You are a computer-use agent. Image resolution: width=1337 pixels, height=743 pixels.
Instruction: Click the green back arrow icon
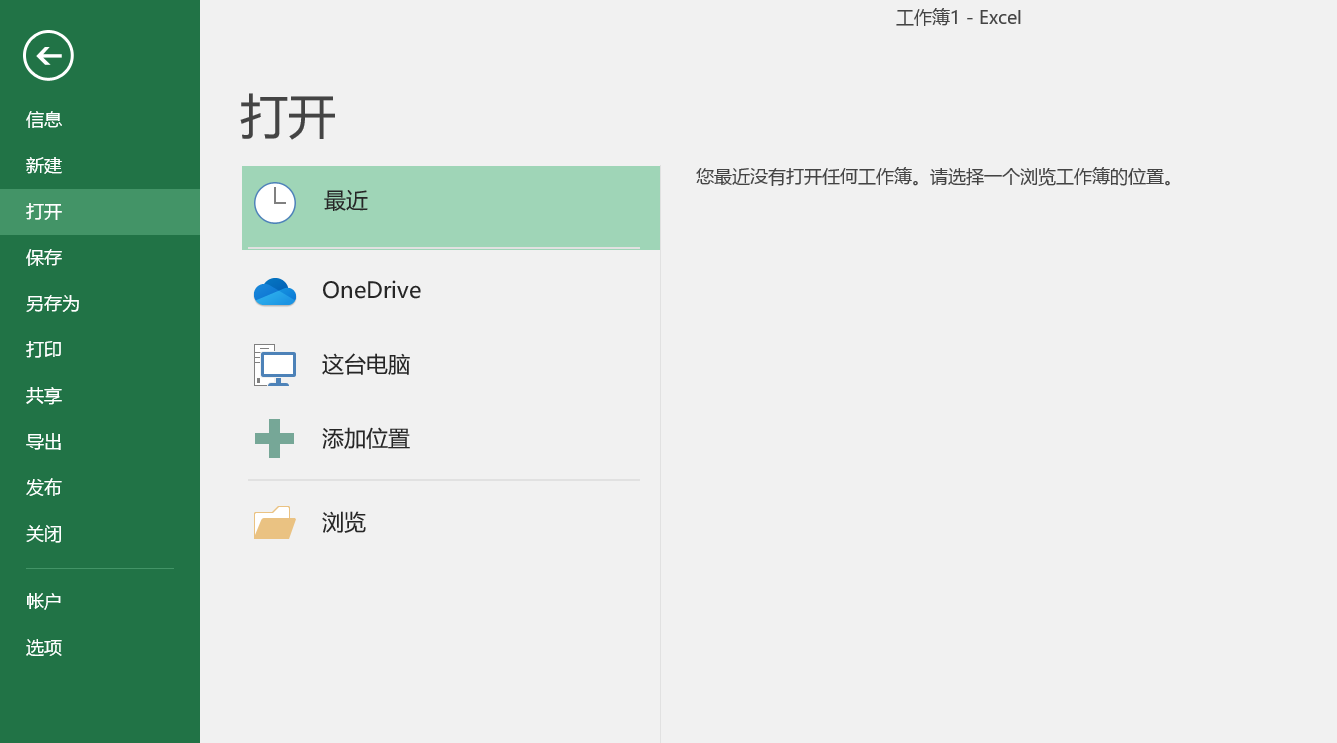47,55
